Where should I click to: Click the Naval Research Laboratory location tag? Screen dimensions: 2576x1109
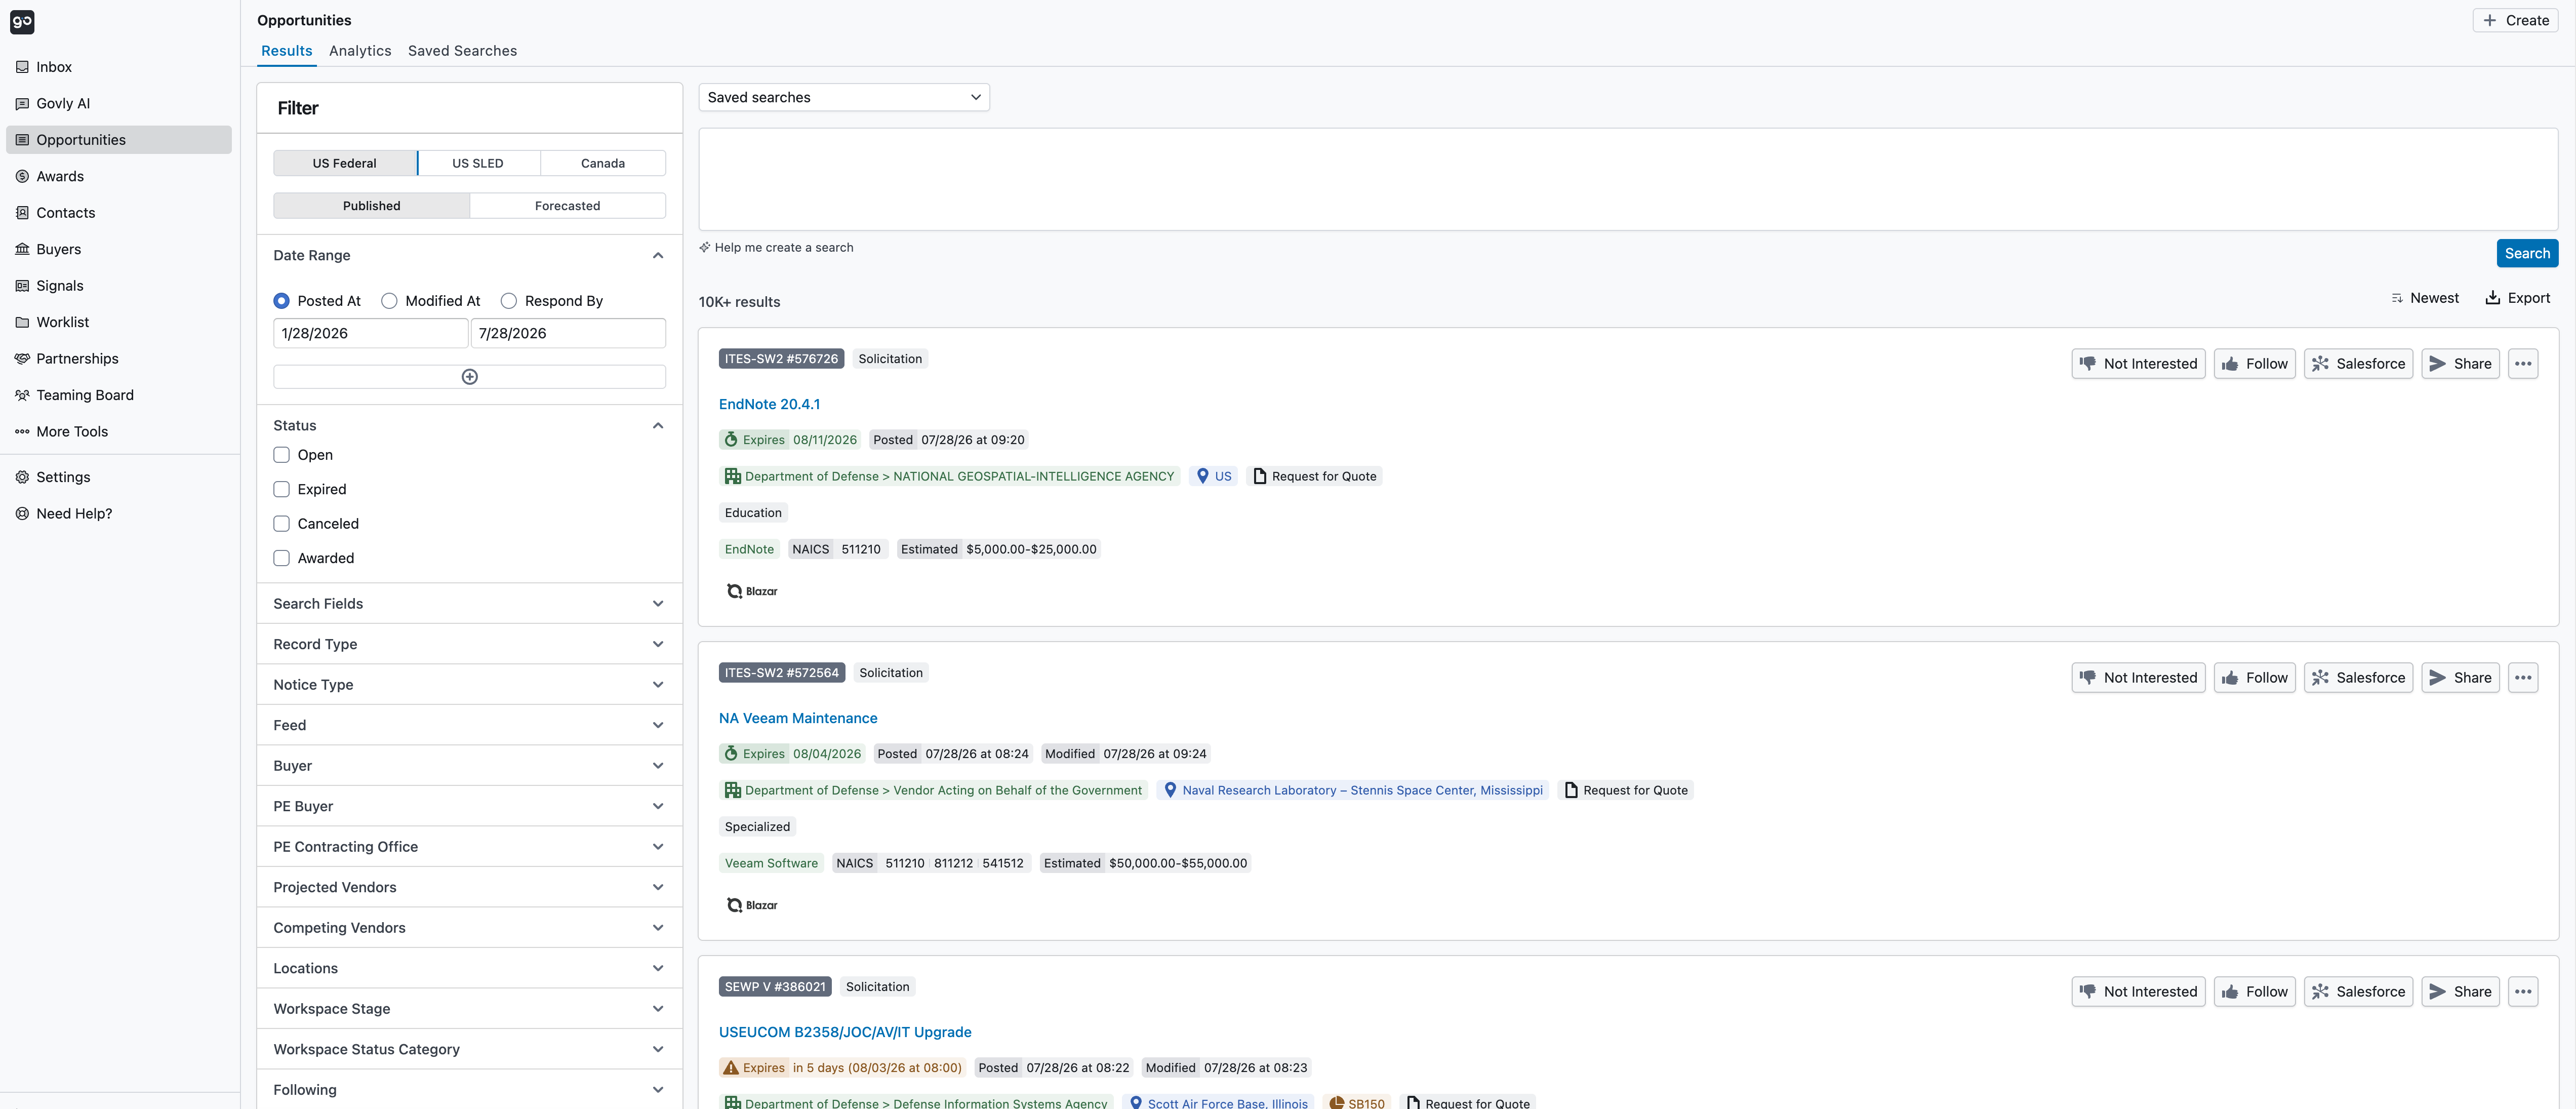1353,790
